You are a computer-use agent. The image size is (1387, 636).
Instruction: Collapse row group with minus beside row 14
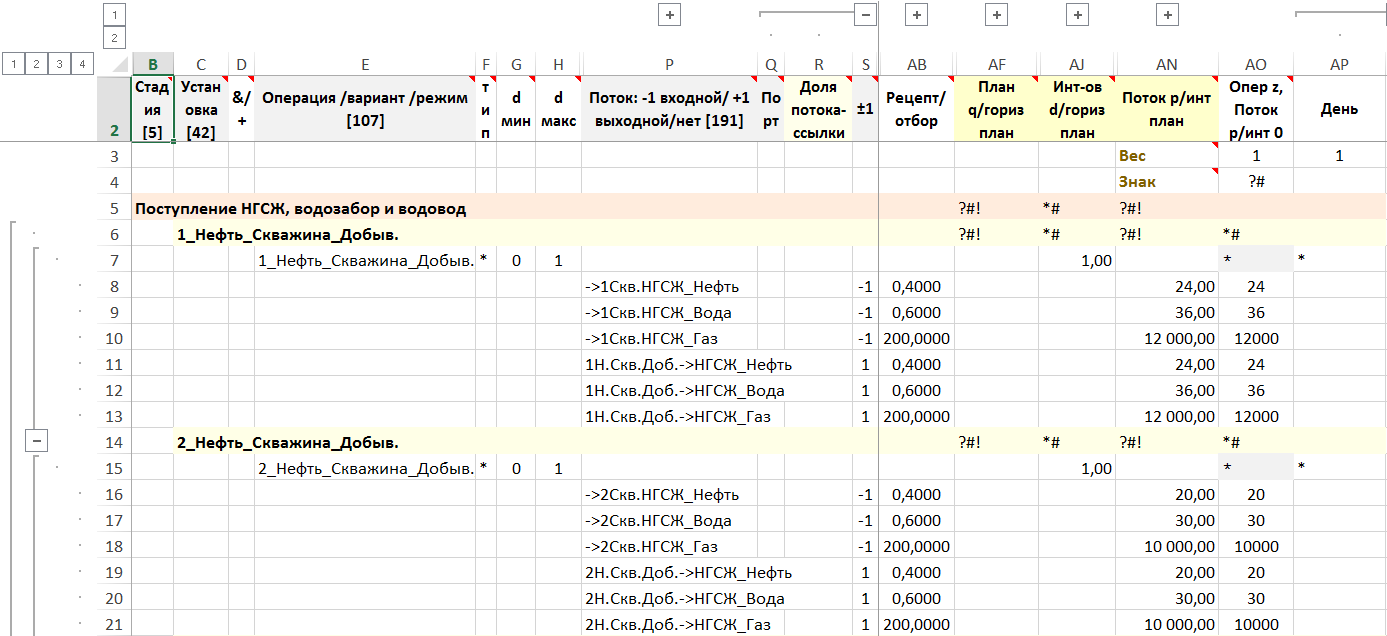37,441
